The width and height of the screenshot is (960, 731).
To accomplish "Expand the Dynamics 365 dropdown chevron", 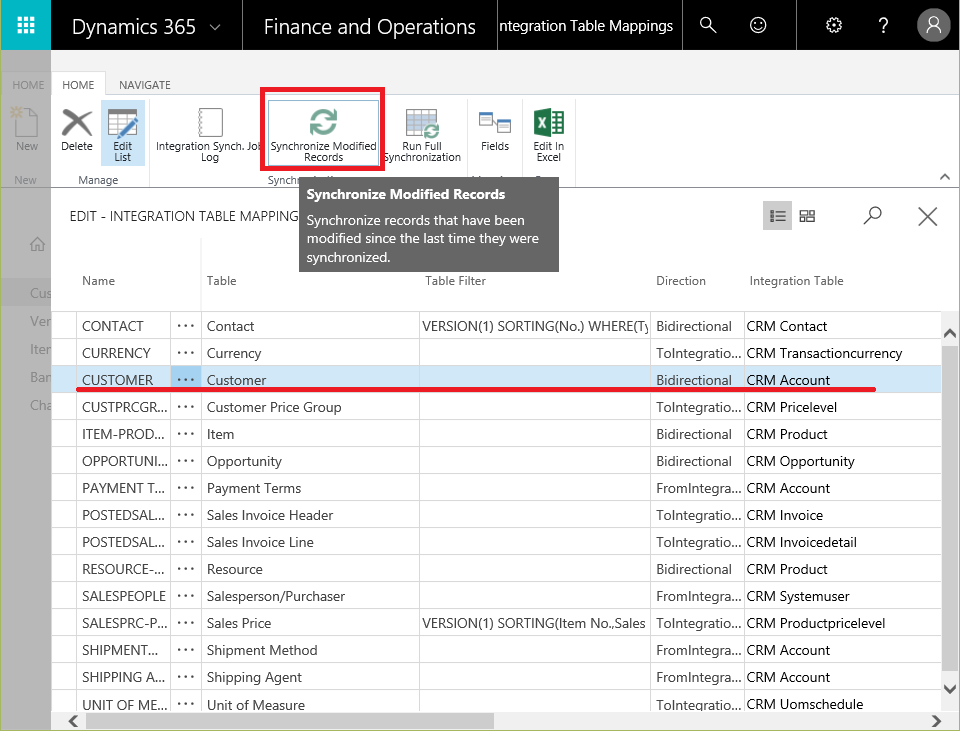I will pyautogui.click(x=215, y=27).
